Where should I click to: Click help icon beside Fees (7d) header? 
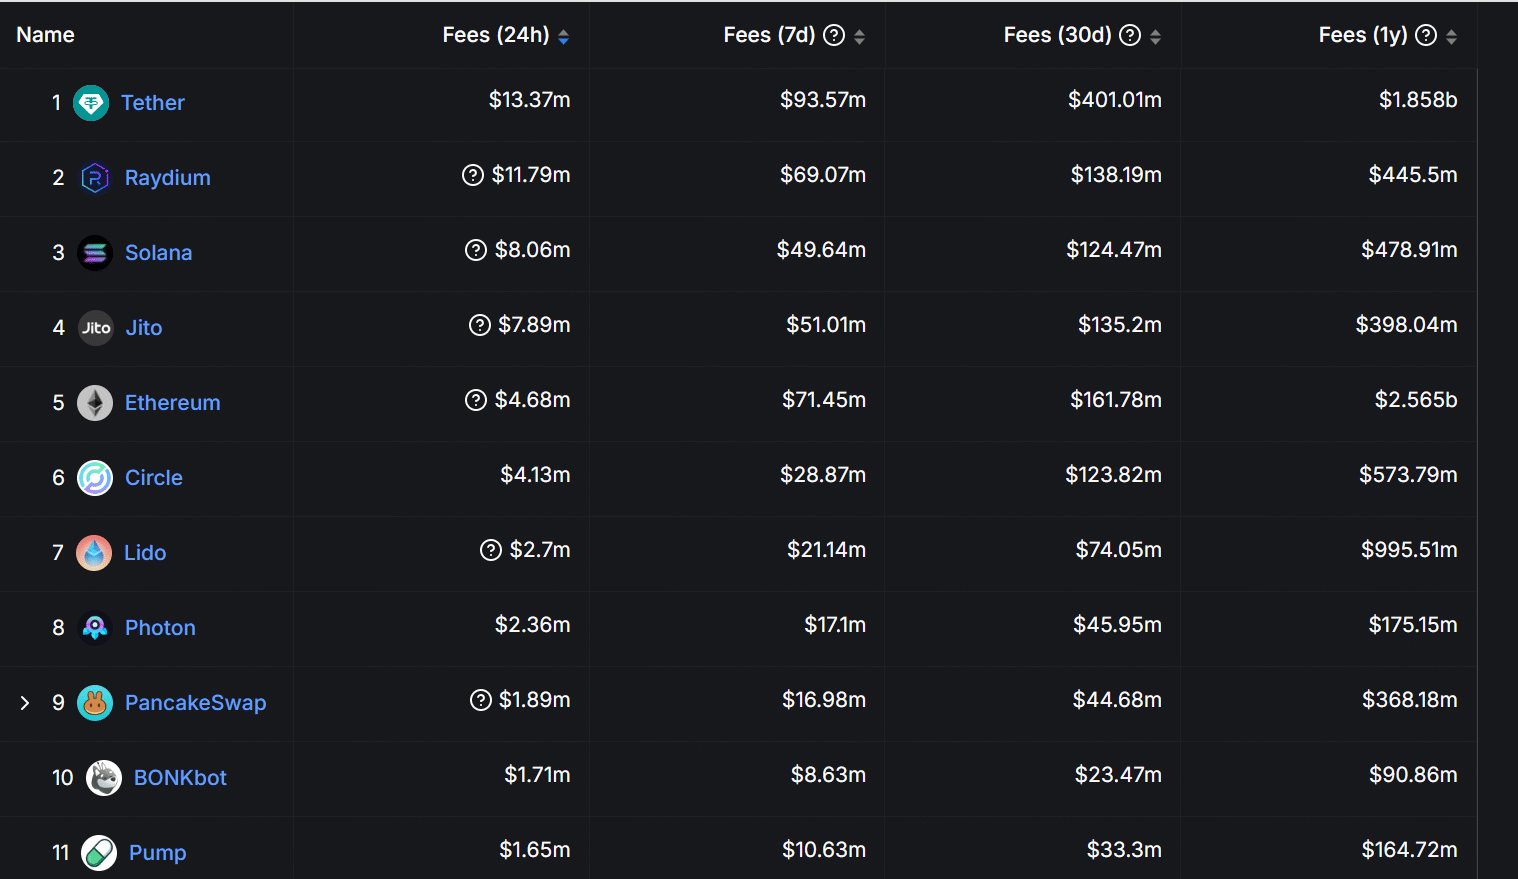(834, 35)
